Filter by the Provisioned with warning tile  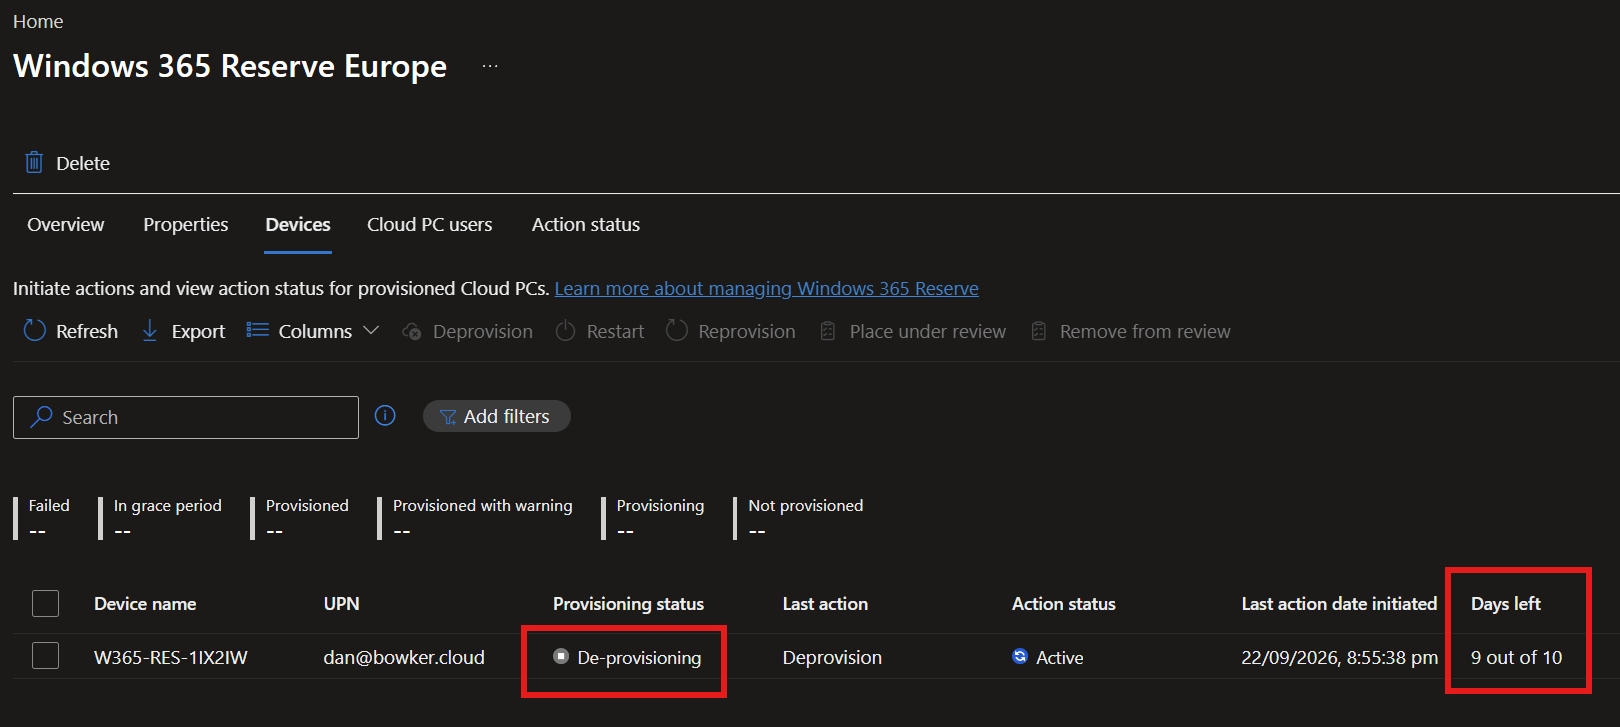(x=476, y=517)
